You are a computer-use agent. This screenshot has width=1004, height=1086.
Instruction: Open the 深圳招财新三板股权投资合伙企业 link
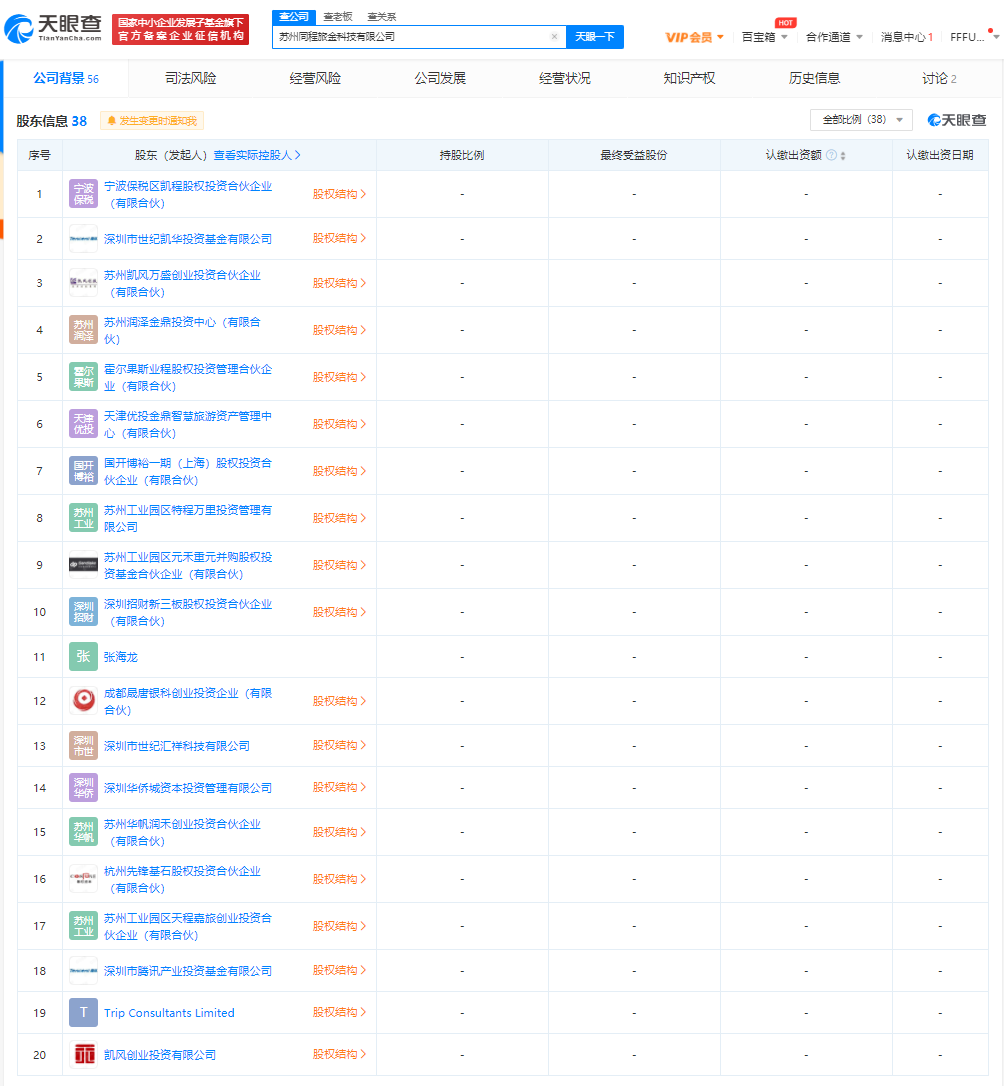(x=188, y=612)
